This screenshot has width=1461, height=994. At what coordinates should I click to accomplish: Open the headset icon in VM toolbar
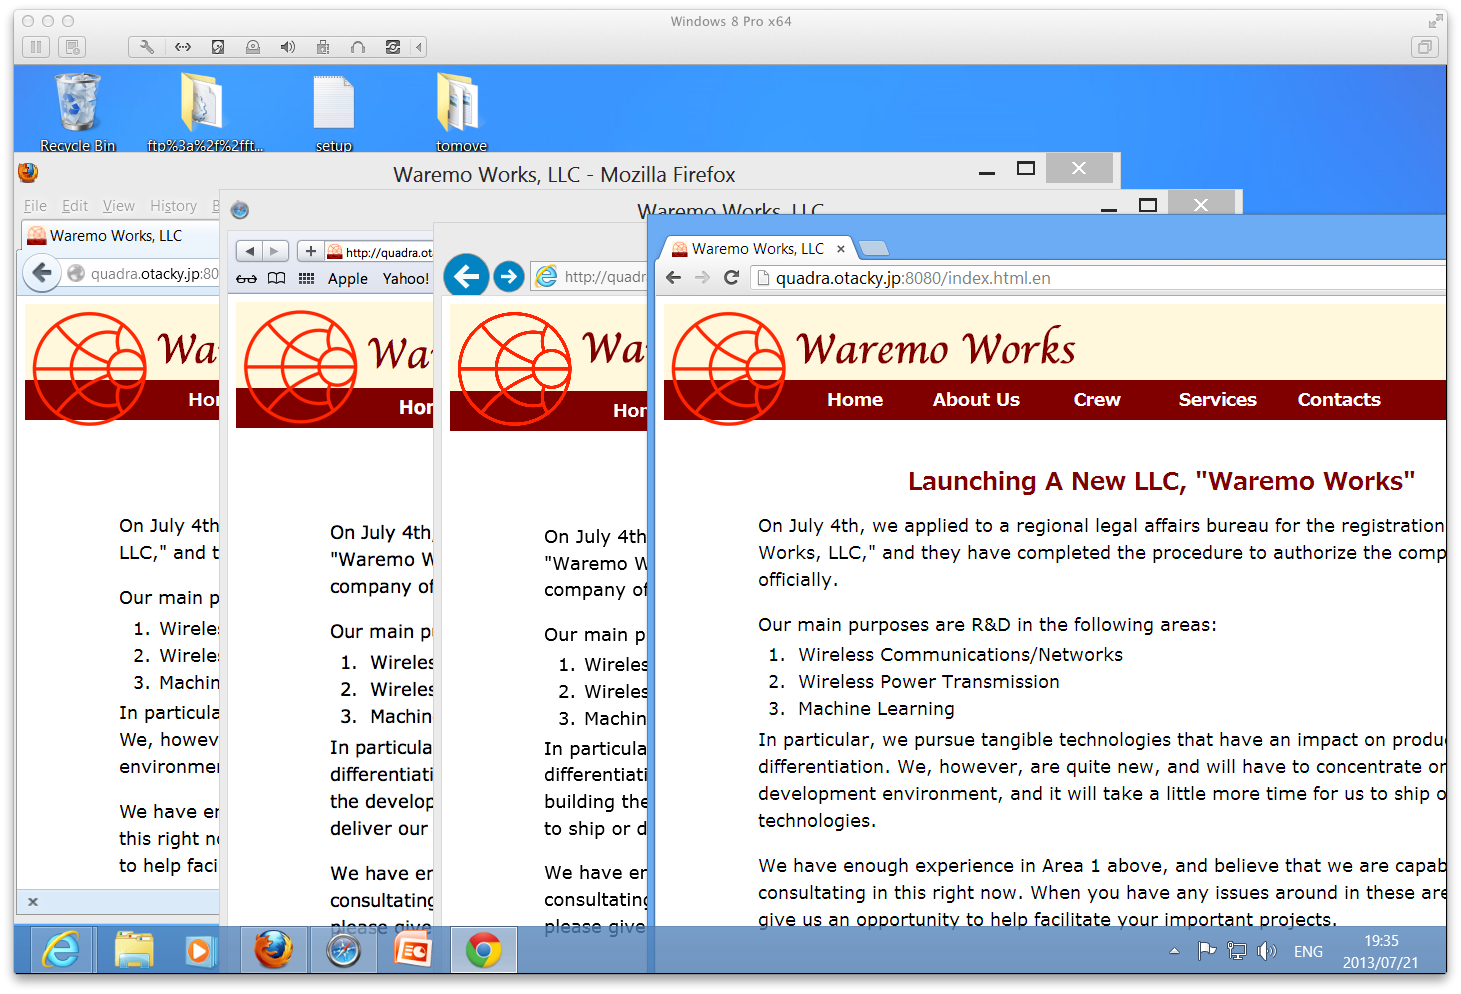pos(358,47)
